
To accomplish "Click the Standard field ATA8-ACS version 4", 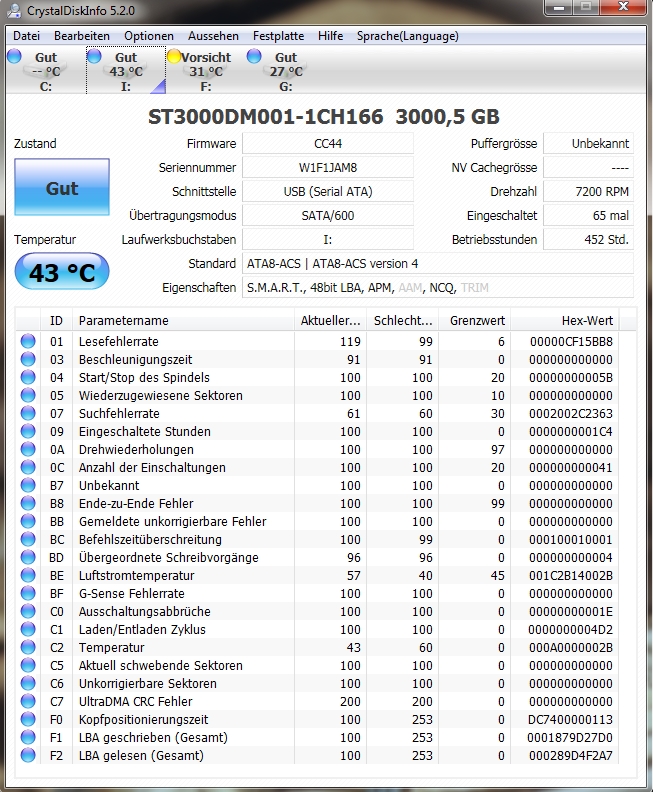I will tap(438, 264).
